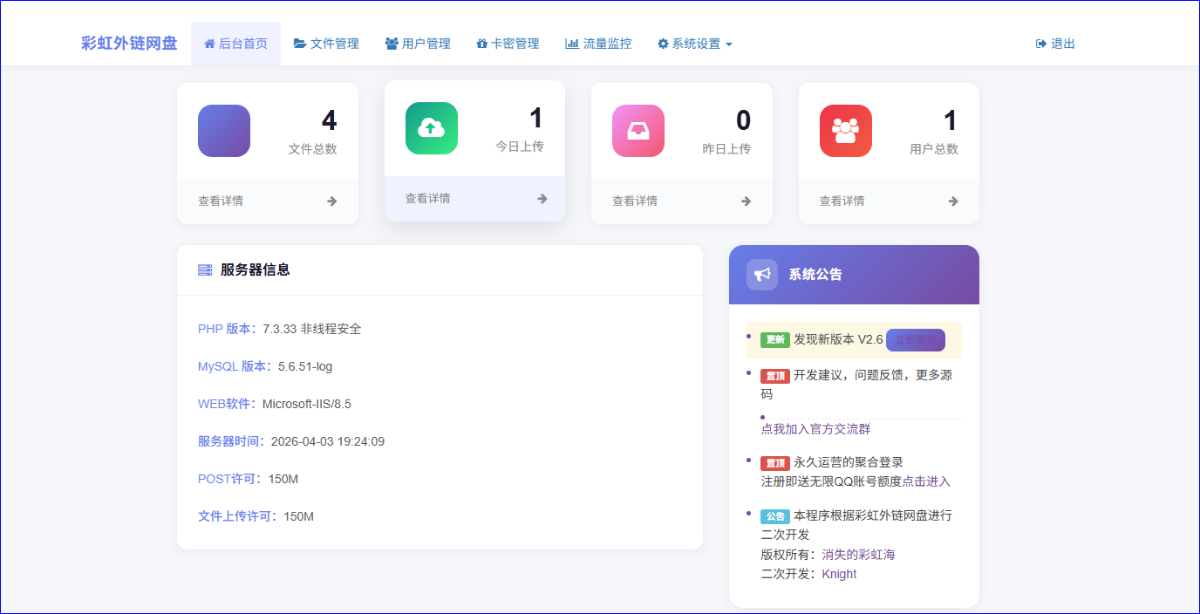Switch to 流量监控 in the navbar
This screenshot has height=614, width=1200.
(x=598, y=44)
